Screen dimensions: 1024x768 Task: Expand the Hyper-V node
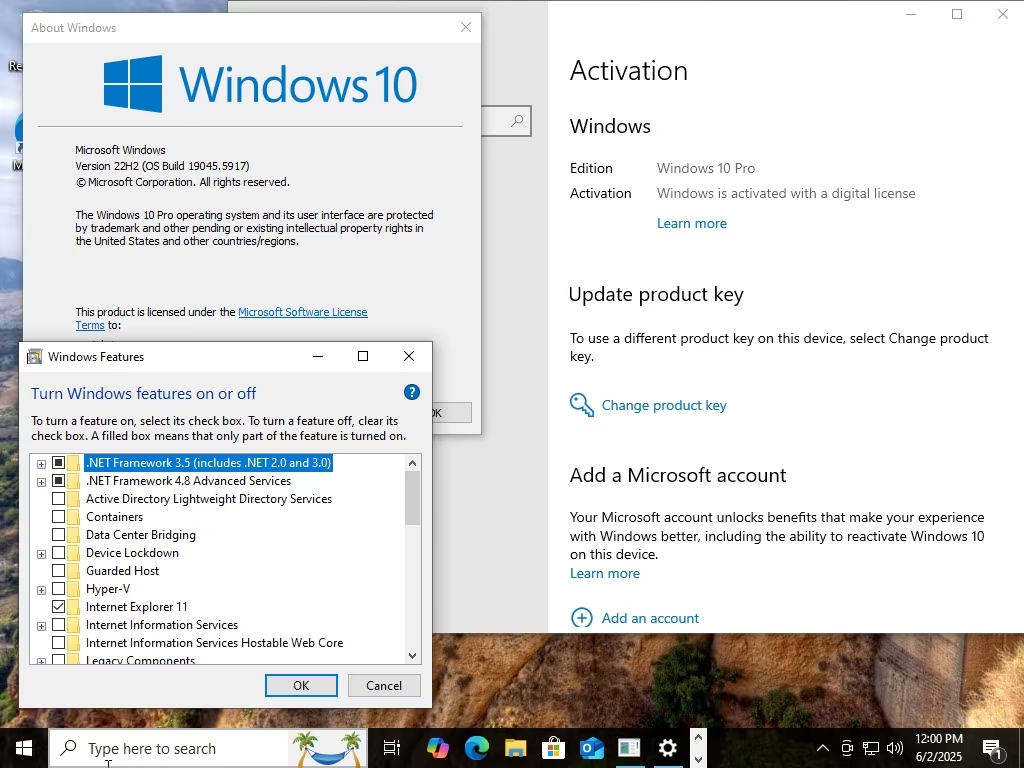point(41,590)
